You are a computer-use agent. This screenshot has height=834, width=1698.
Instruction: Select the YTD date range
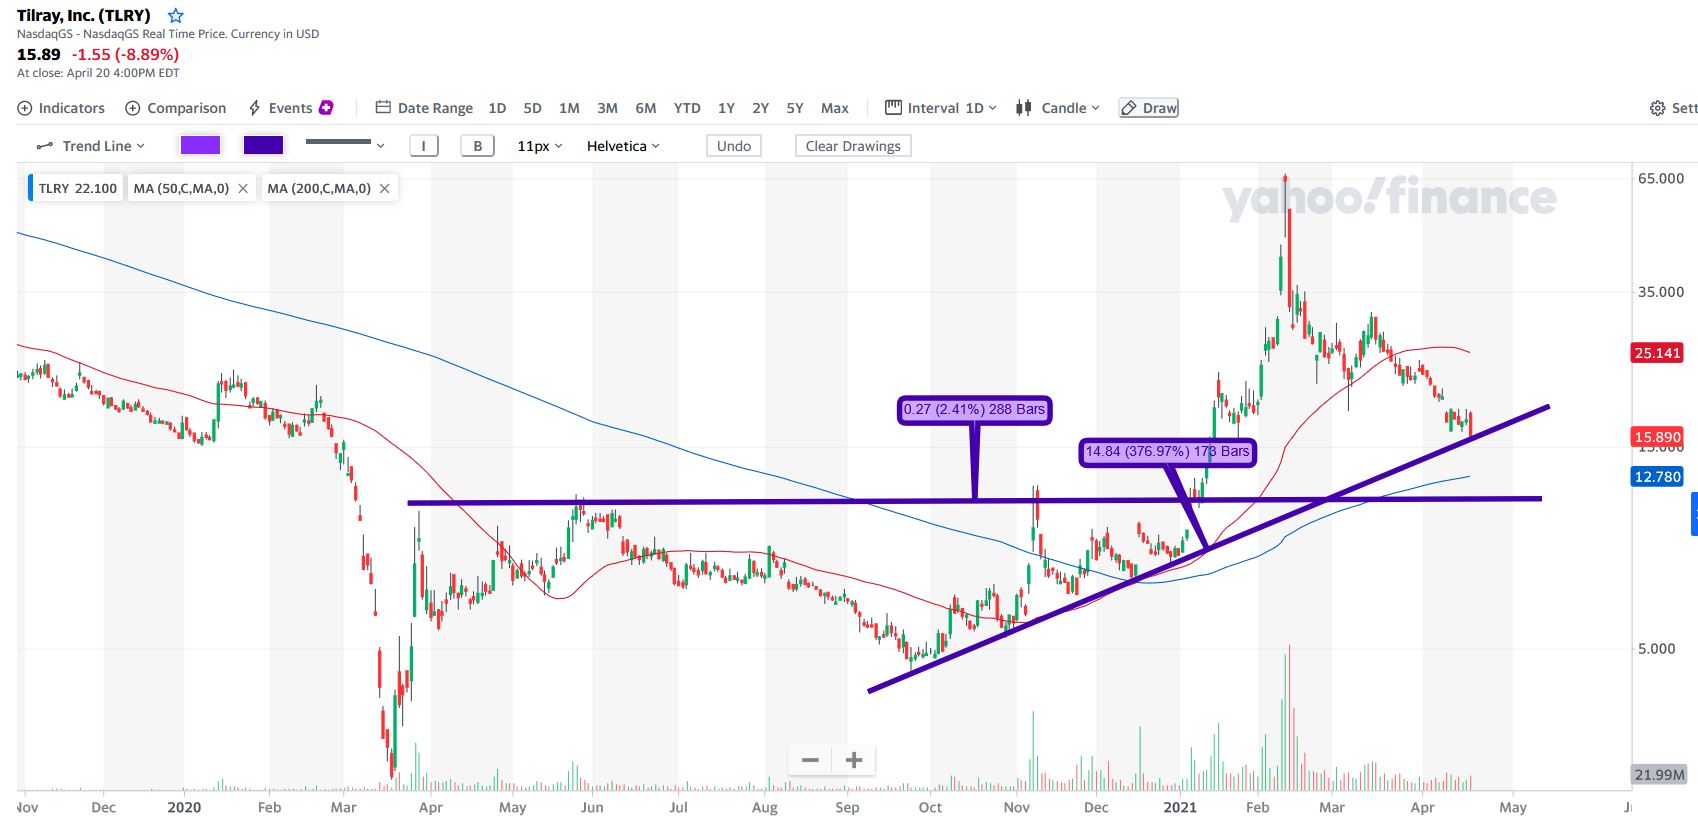click(687, 108)
